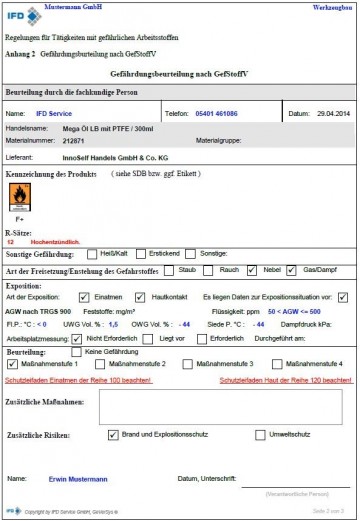Uncheck the Gas/Dampf checkbox
Image resolution: width=360 pixels, height=521 pixels.
[291, 270]
